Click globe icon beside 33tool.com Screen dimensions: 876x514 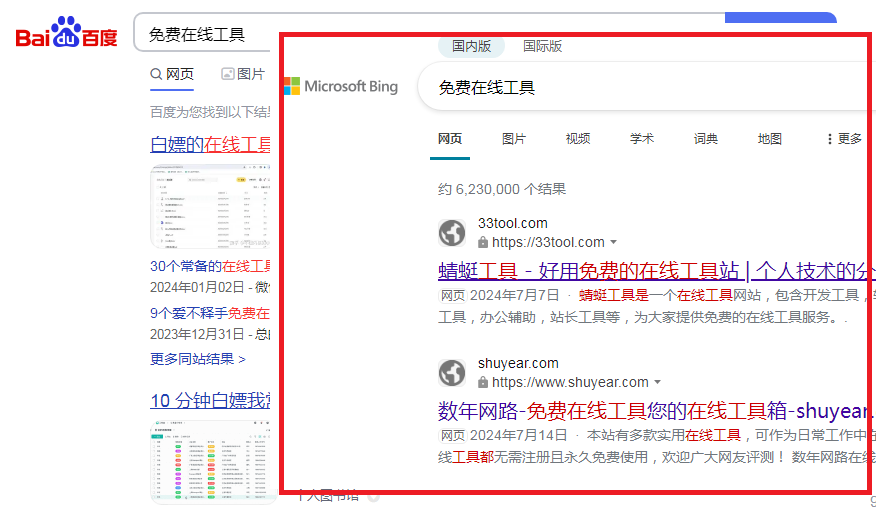pyautogui.click(x=453, y=233)
